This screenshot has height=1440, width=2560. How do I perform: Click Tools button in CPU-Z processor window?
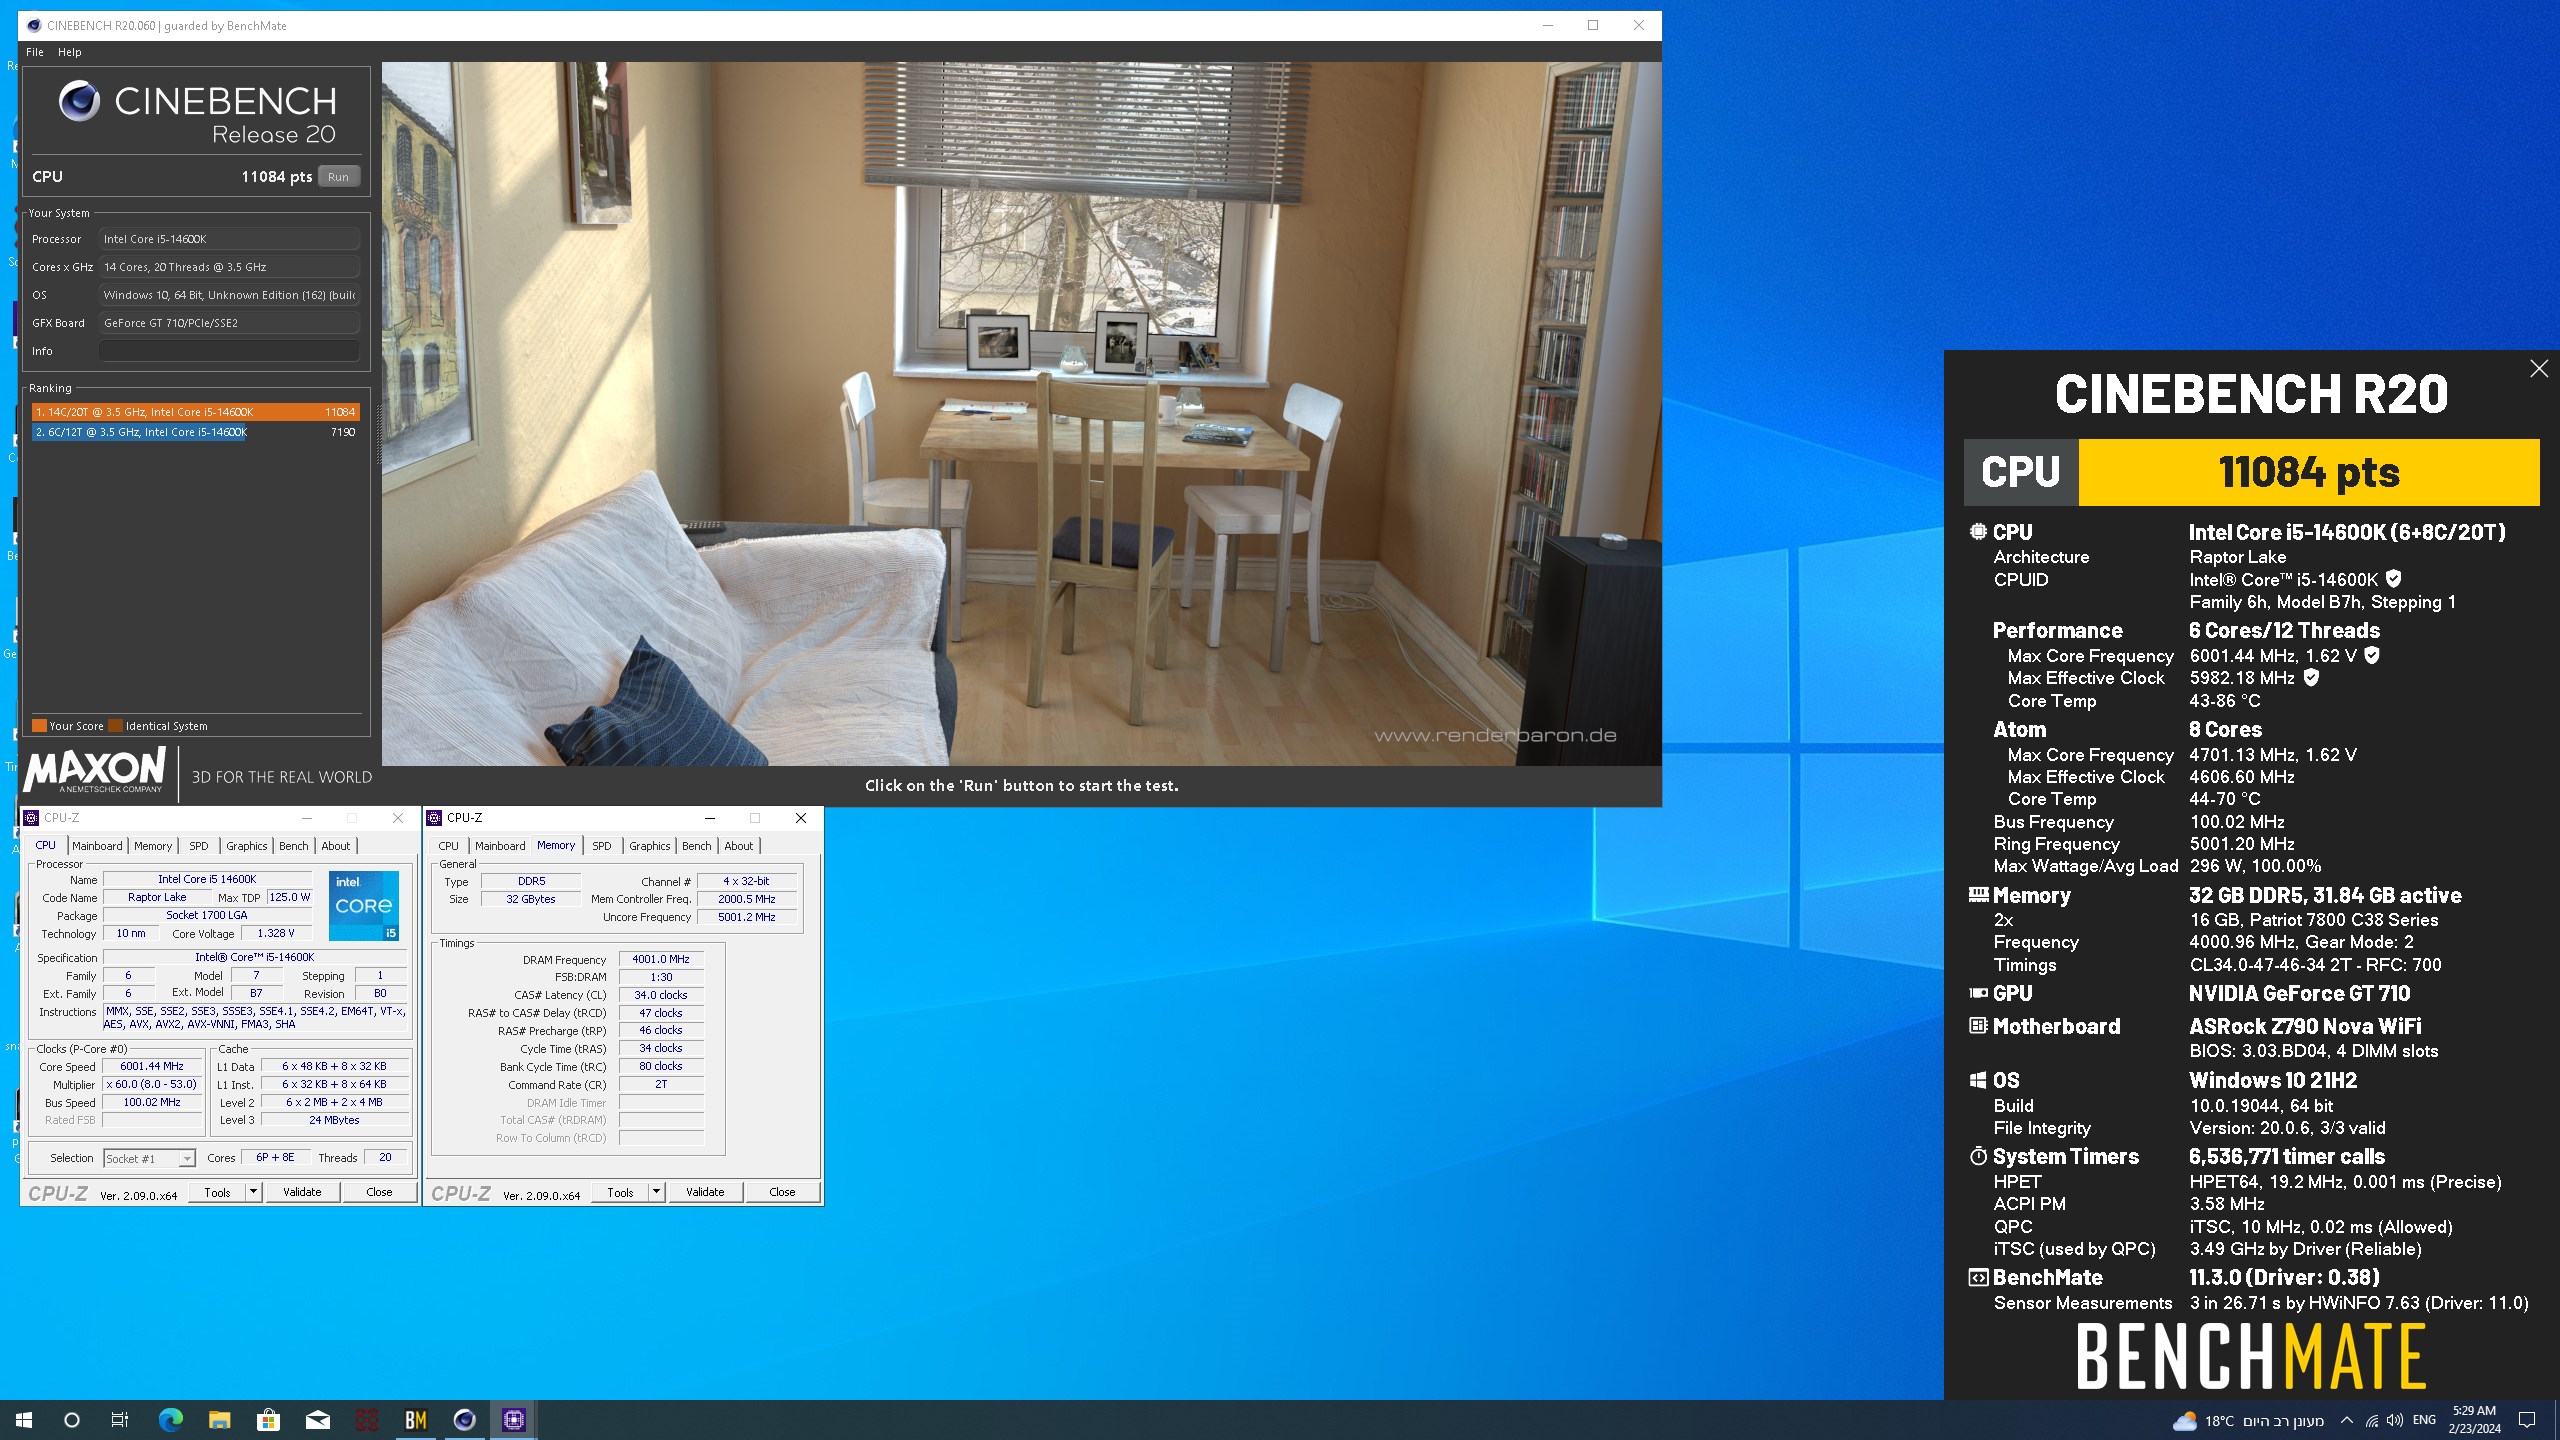tap(217, 1192)
